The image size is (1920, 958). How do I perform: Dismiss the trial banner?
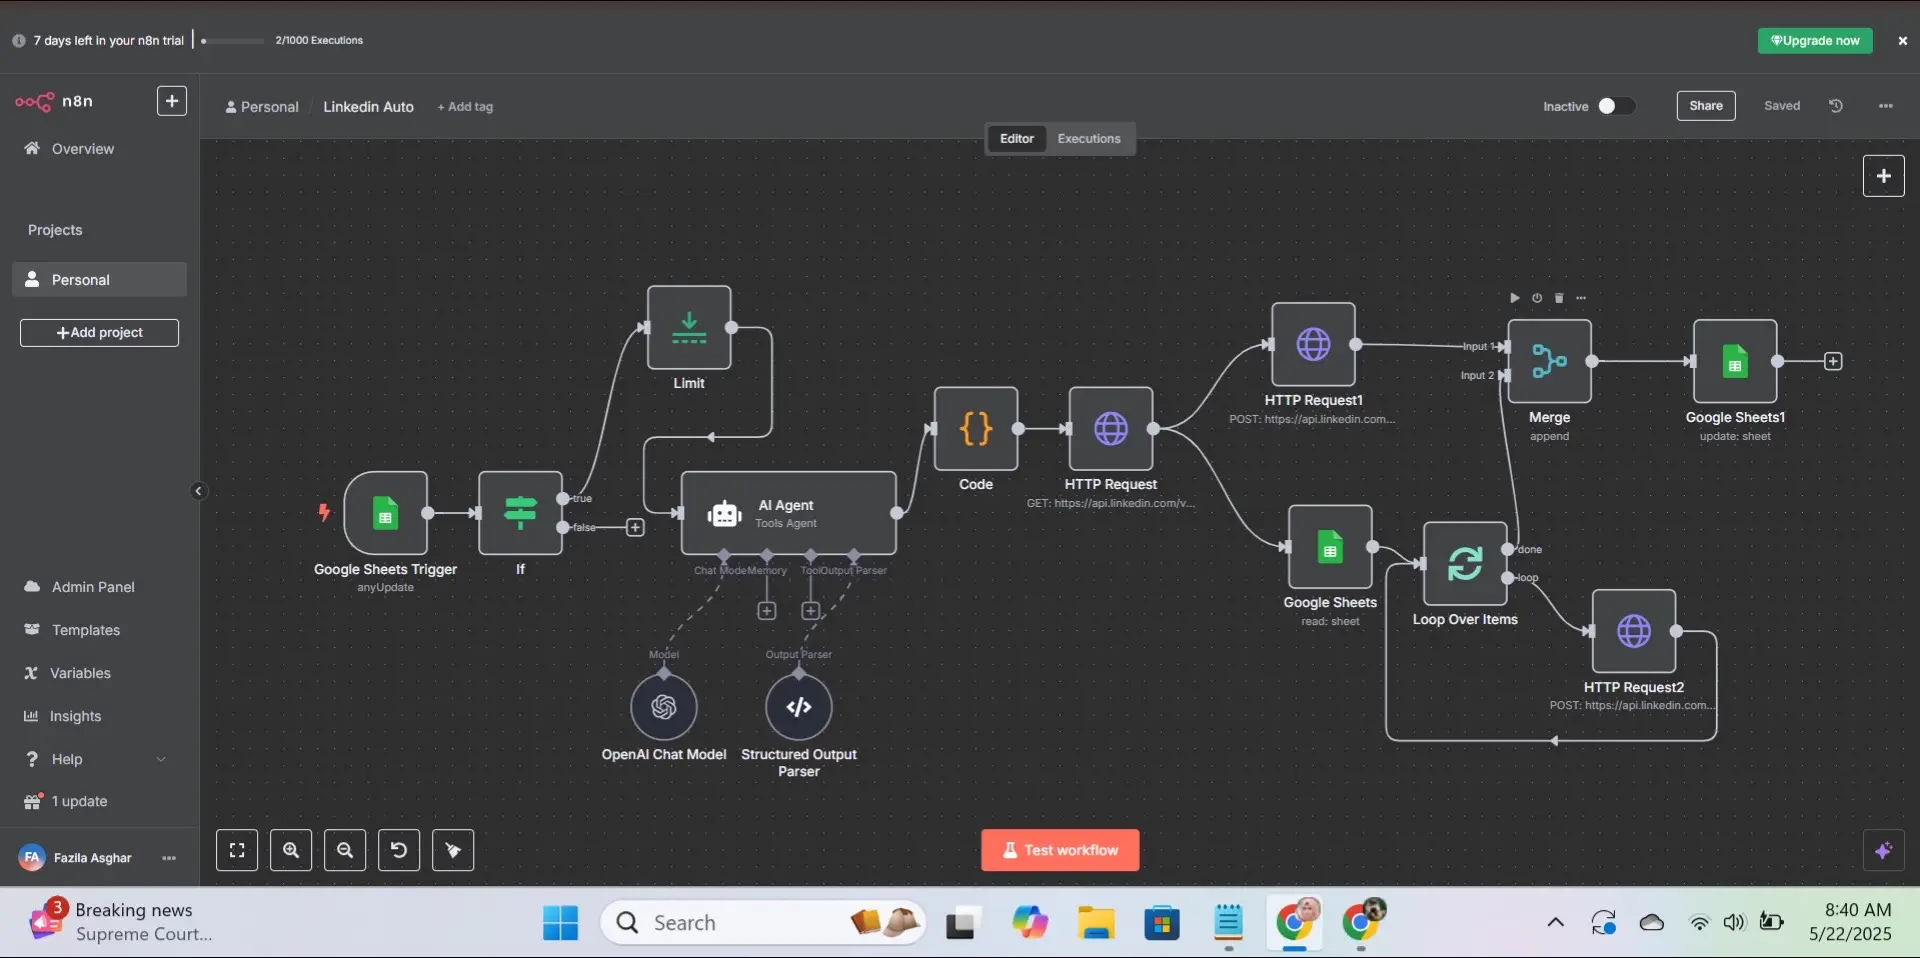coord(1903,41)
